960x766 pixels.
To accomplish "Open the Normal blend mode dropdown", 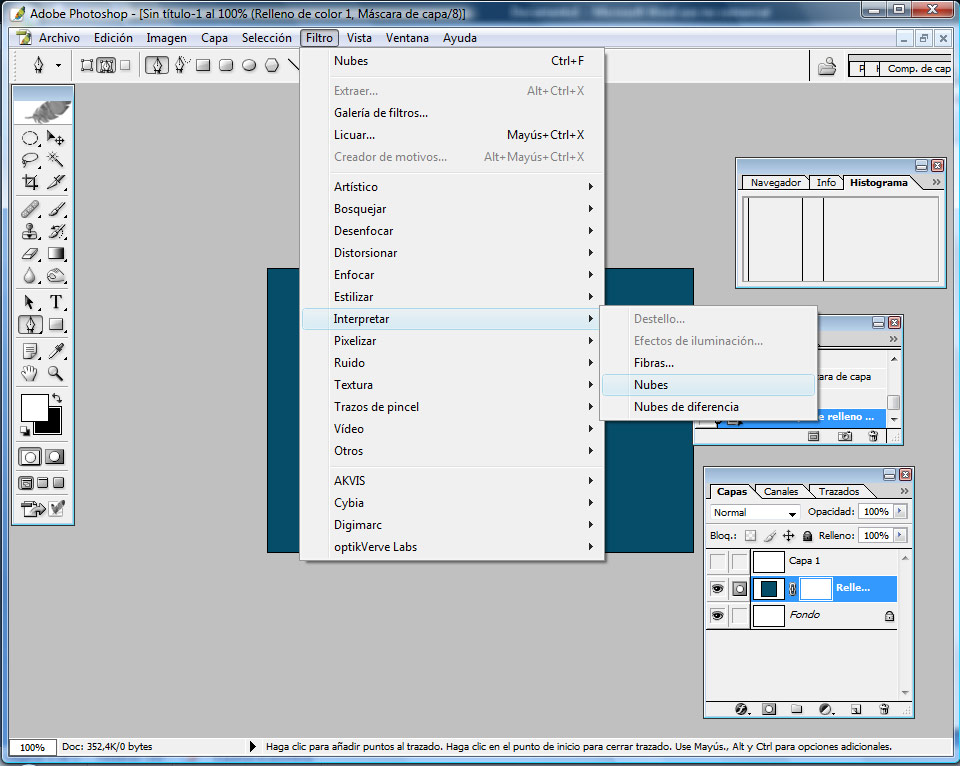I will point(755,513).
